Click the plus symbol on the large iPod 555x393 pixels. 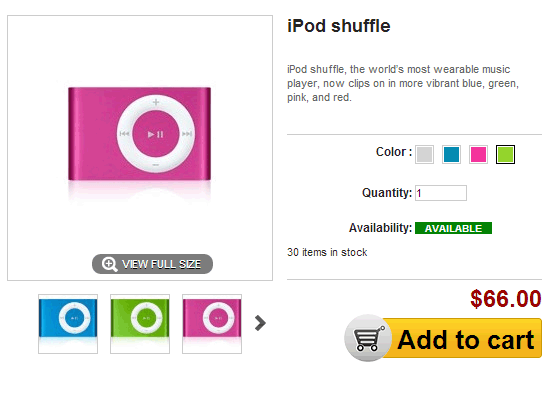pyautogui.click(x=156, y=102)
